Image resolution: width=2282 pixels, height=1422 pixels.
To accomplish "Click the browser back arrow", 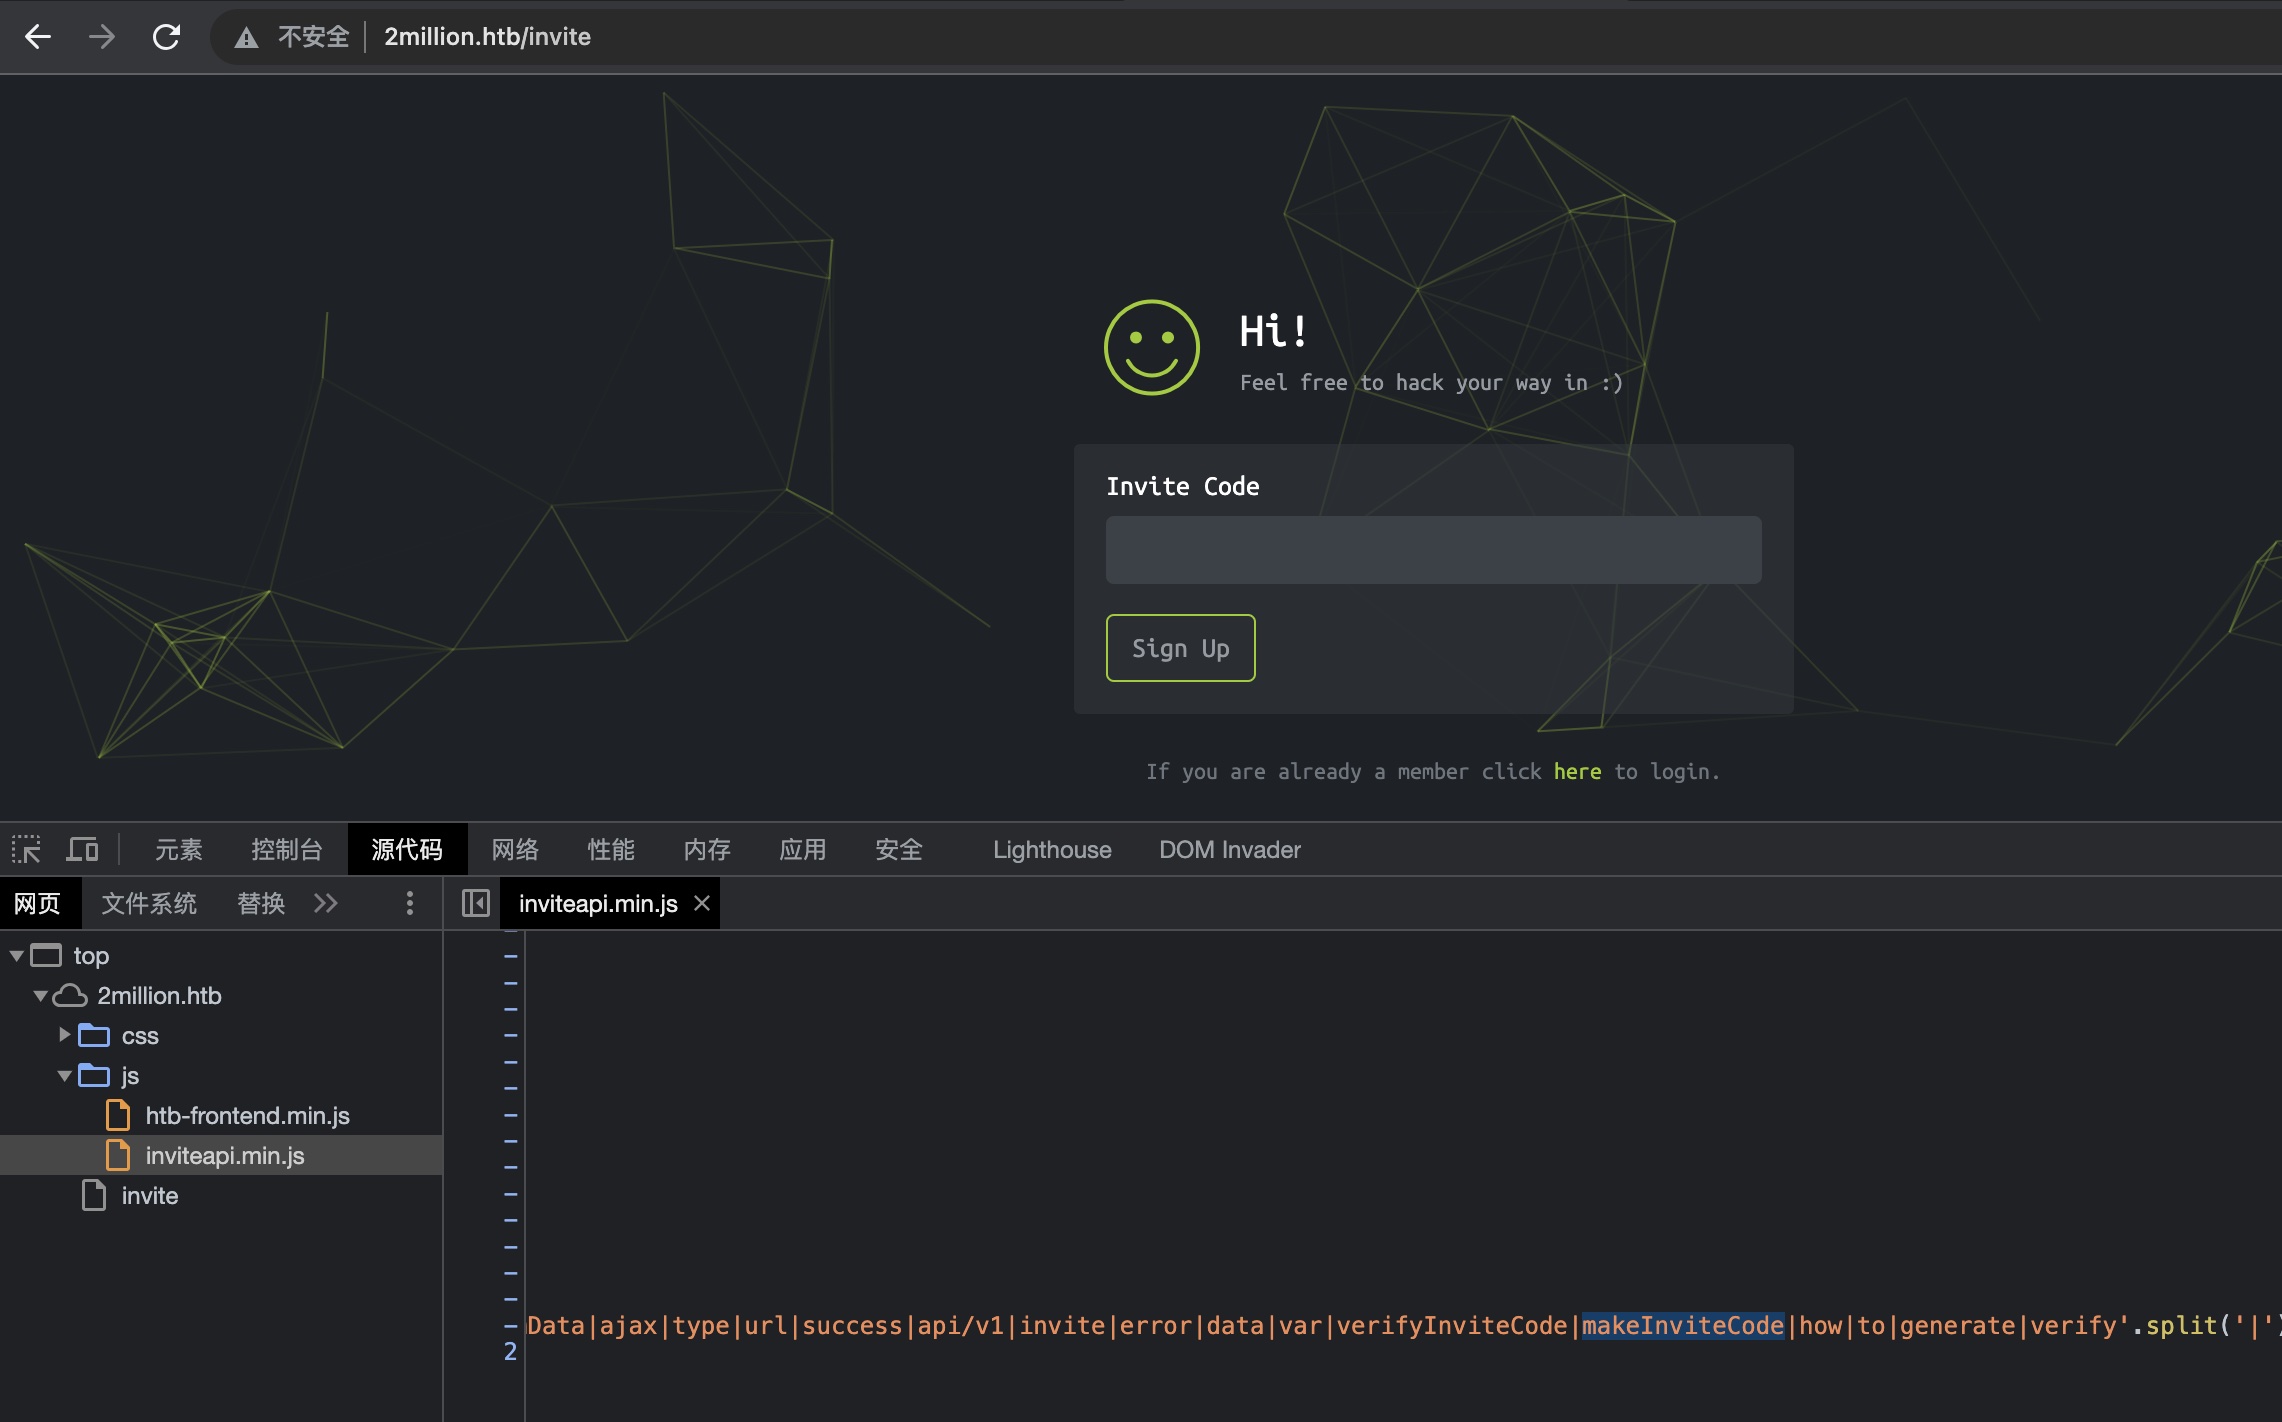I will 38,37.
